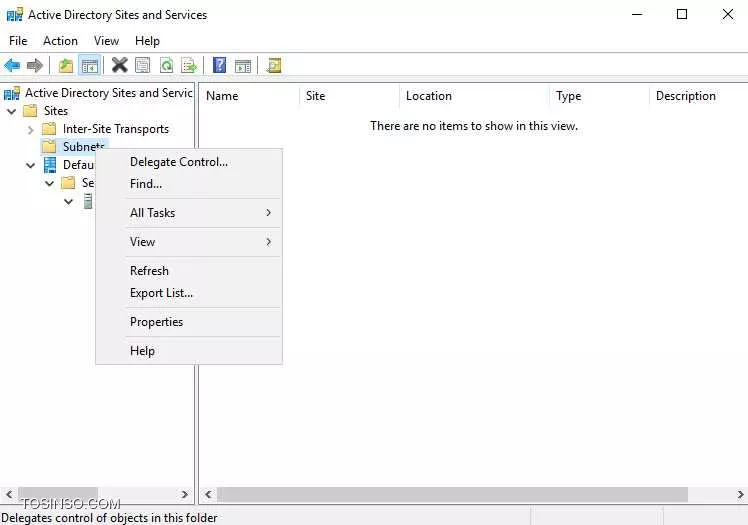
Task: Go up one level with folder icon
Action: tap(66, 65)
